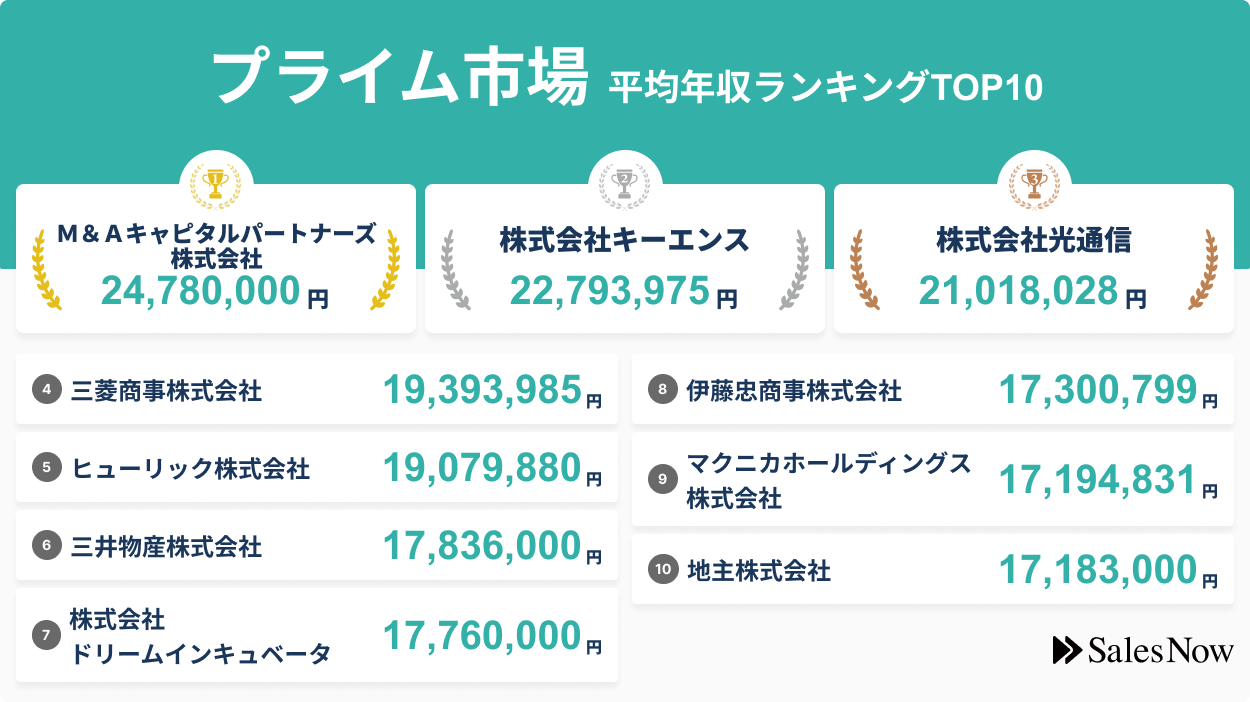Click the 三菱商事株式会社 row label

coord(167,391)
